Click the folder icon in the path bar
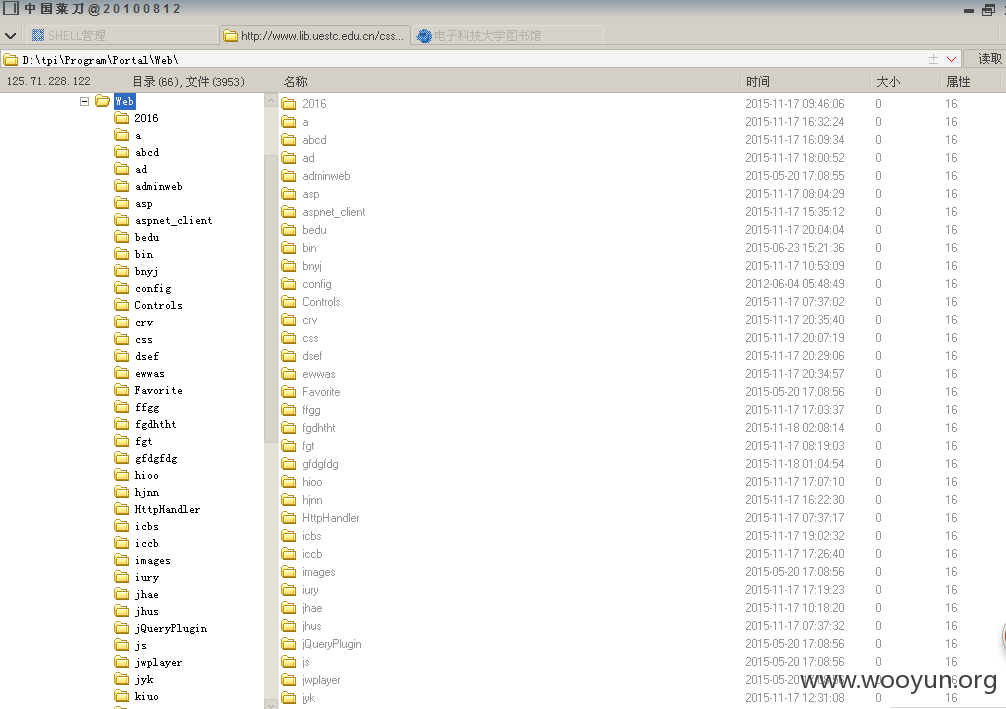Image resolution: width=1006 pixels, height=709 pixels. pos(10,60)
